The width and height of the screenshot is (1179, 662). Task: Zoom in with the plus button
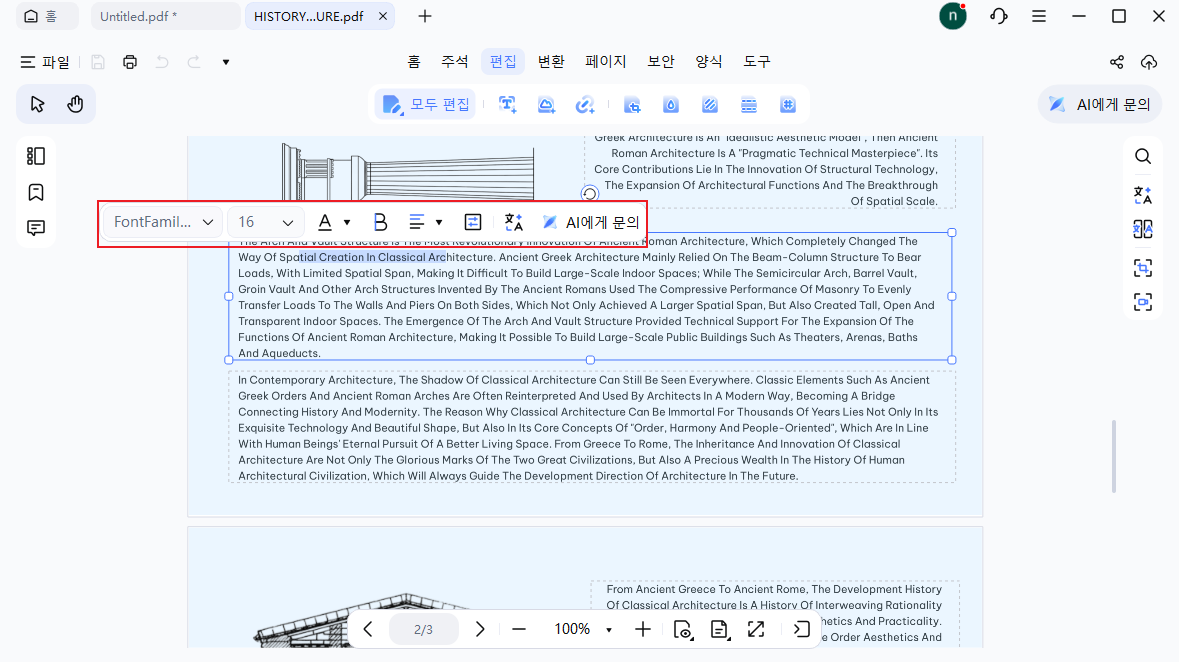643,629
